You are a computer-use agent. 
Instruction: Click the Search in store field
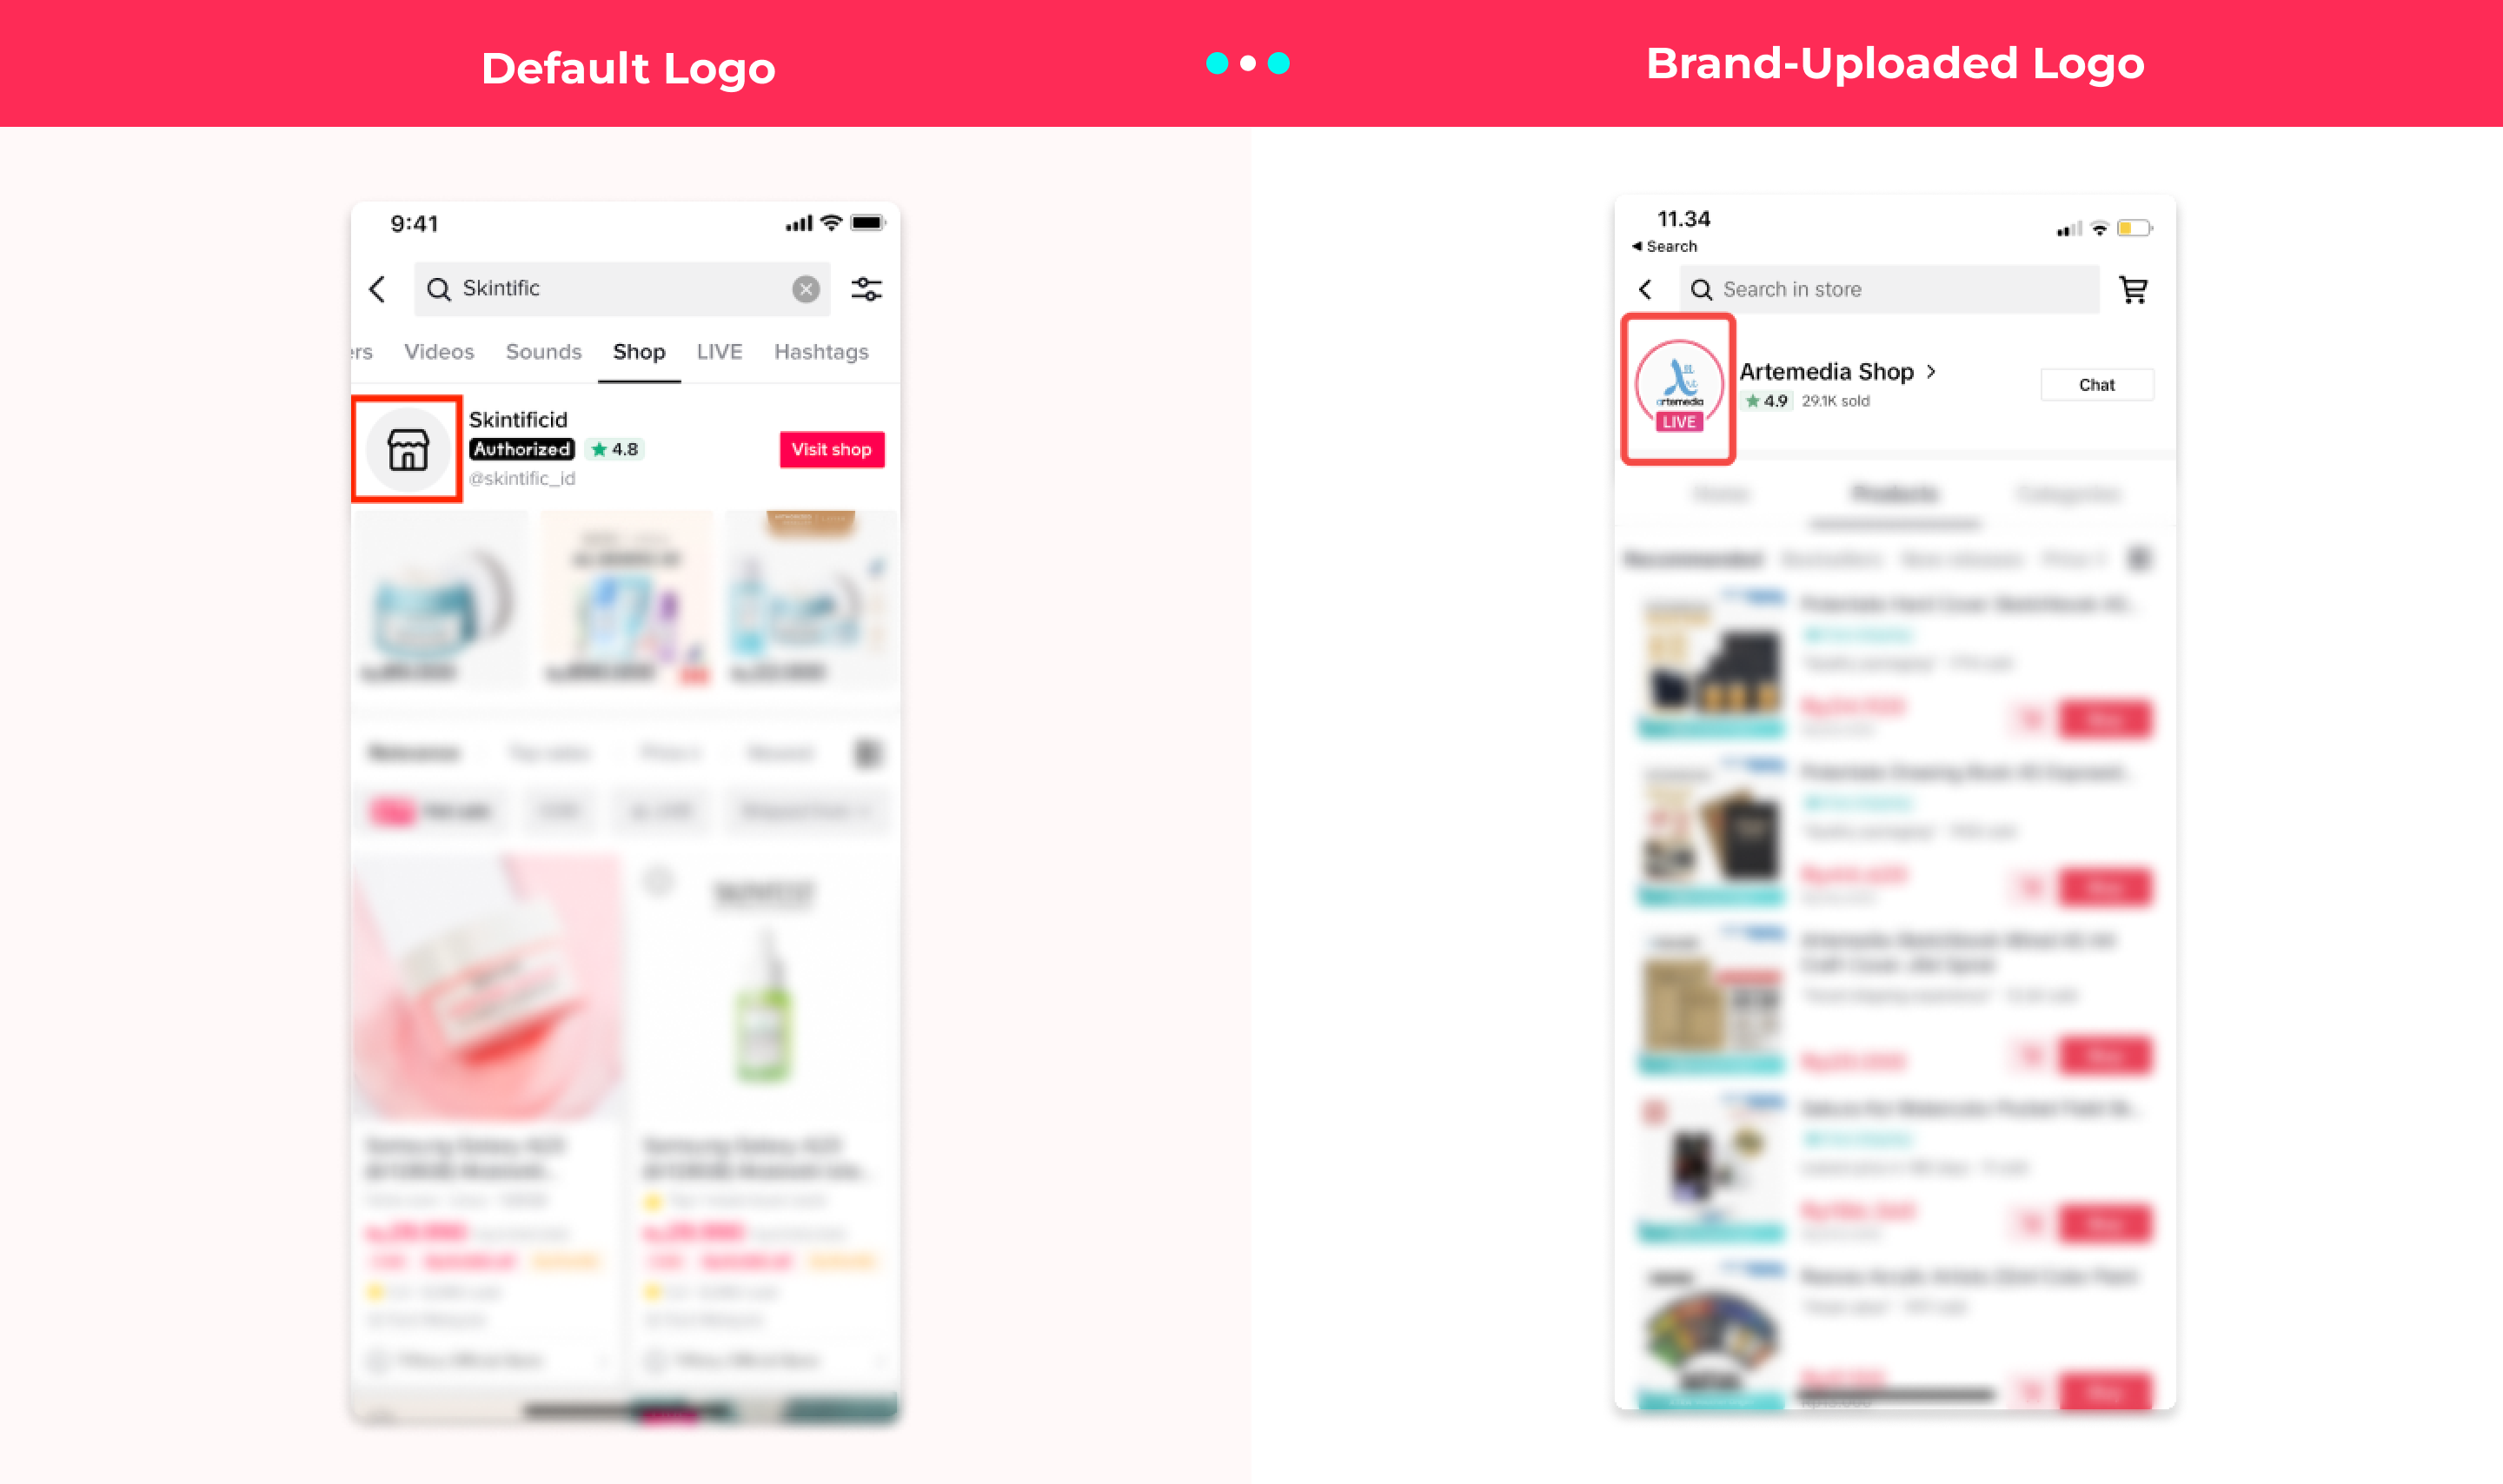tap(1889, 289)
